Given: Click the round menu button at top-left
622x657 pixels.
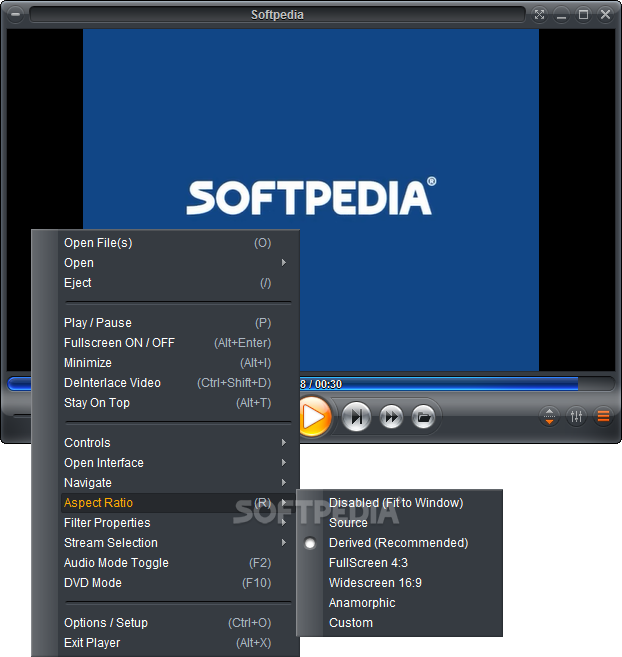Looking at the screenshot, I should click(15, 15).
